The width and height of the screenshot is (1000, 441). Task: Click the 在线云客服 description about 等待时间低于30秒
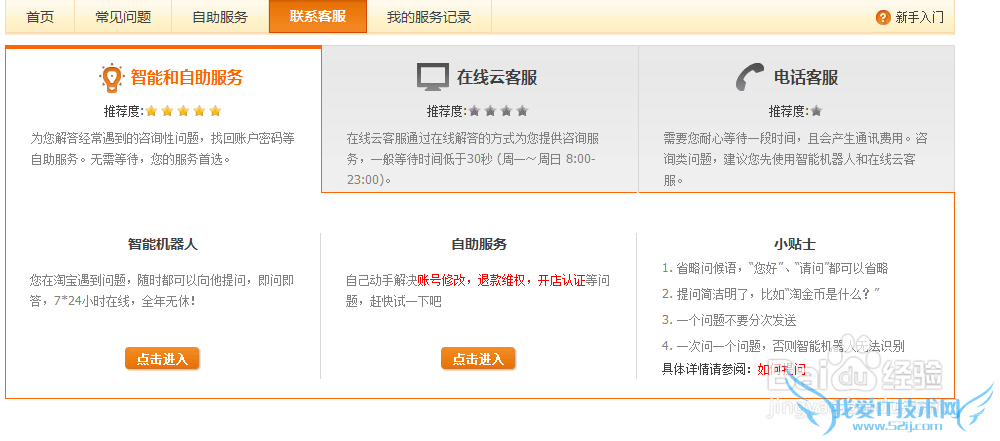coord(471,159)
